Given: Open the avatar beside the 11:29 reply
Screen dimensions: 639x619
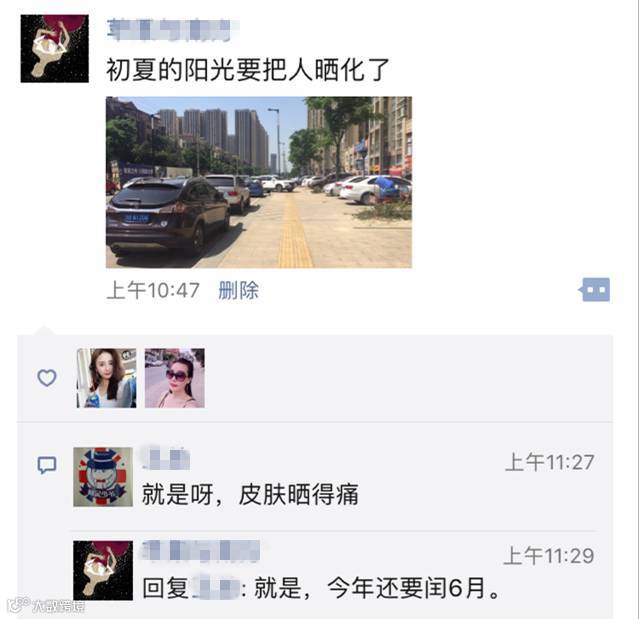Looking at the screenshot, I should point(103,570).
